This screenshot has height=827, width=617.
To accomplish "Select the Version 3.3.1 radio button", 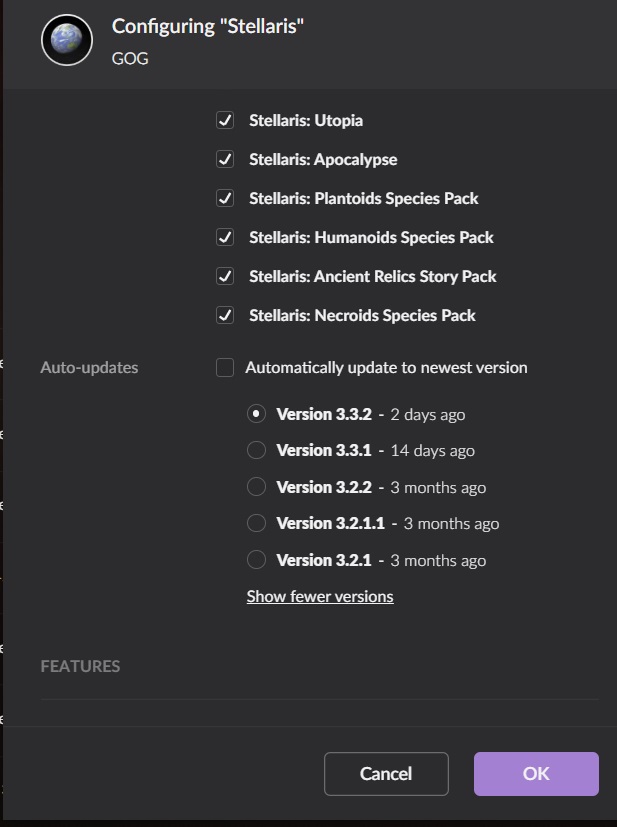I will pyautogui.click(x=256, y=450).
